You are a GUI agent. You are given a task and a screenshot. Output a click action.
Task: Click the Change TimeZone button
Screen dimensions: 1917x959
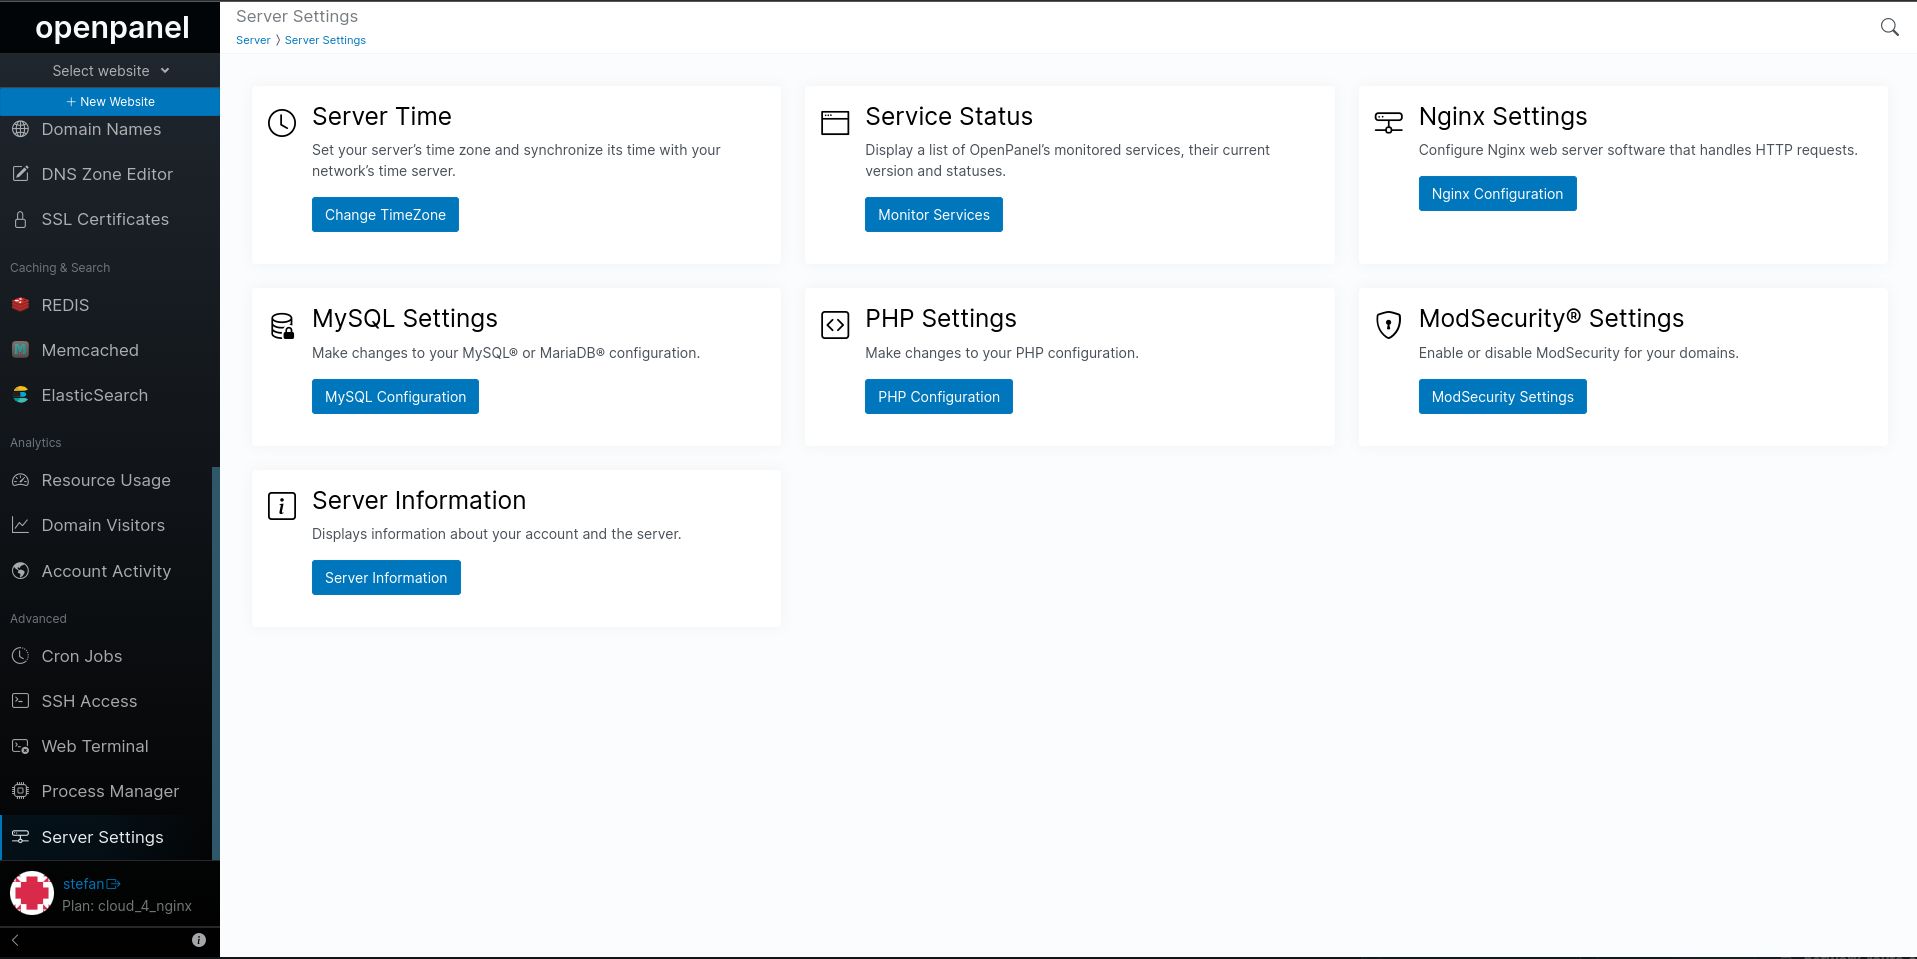(x=385, y=215)
